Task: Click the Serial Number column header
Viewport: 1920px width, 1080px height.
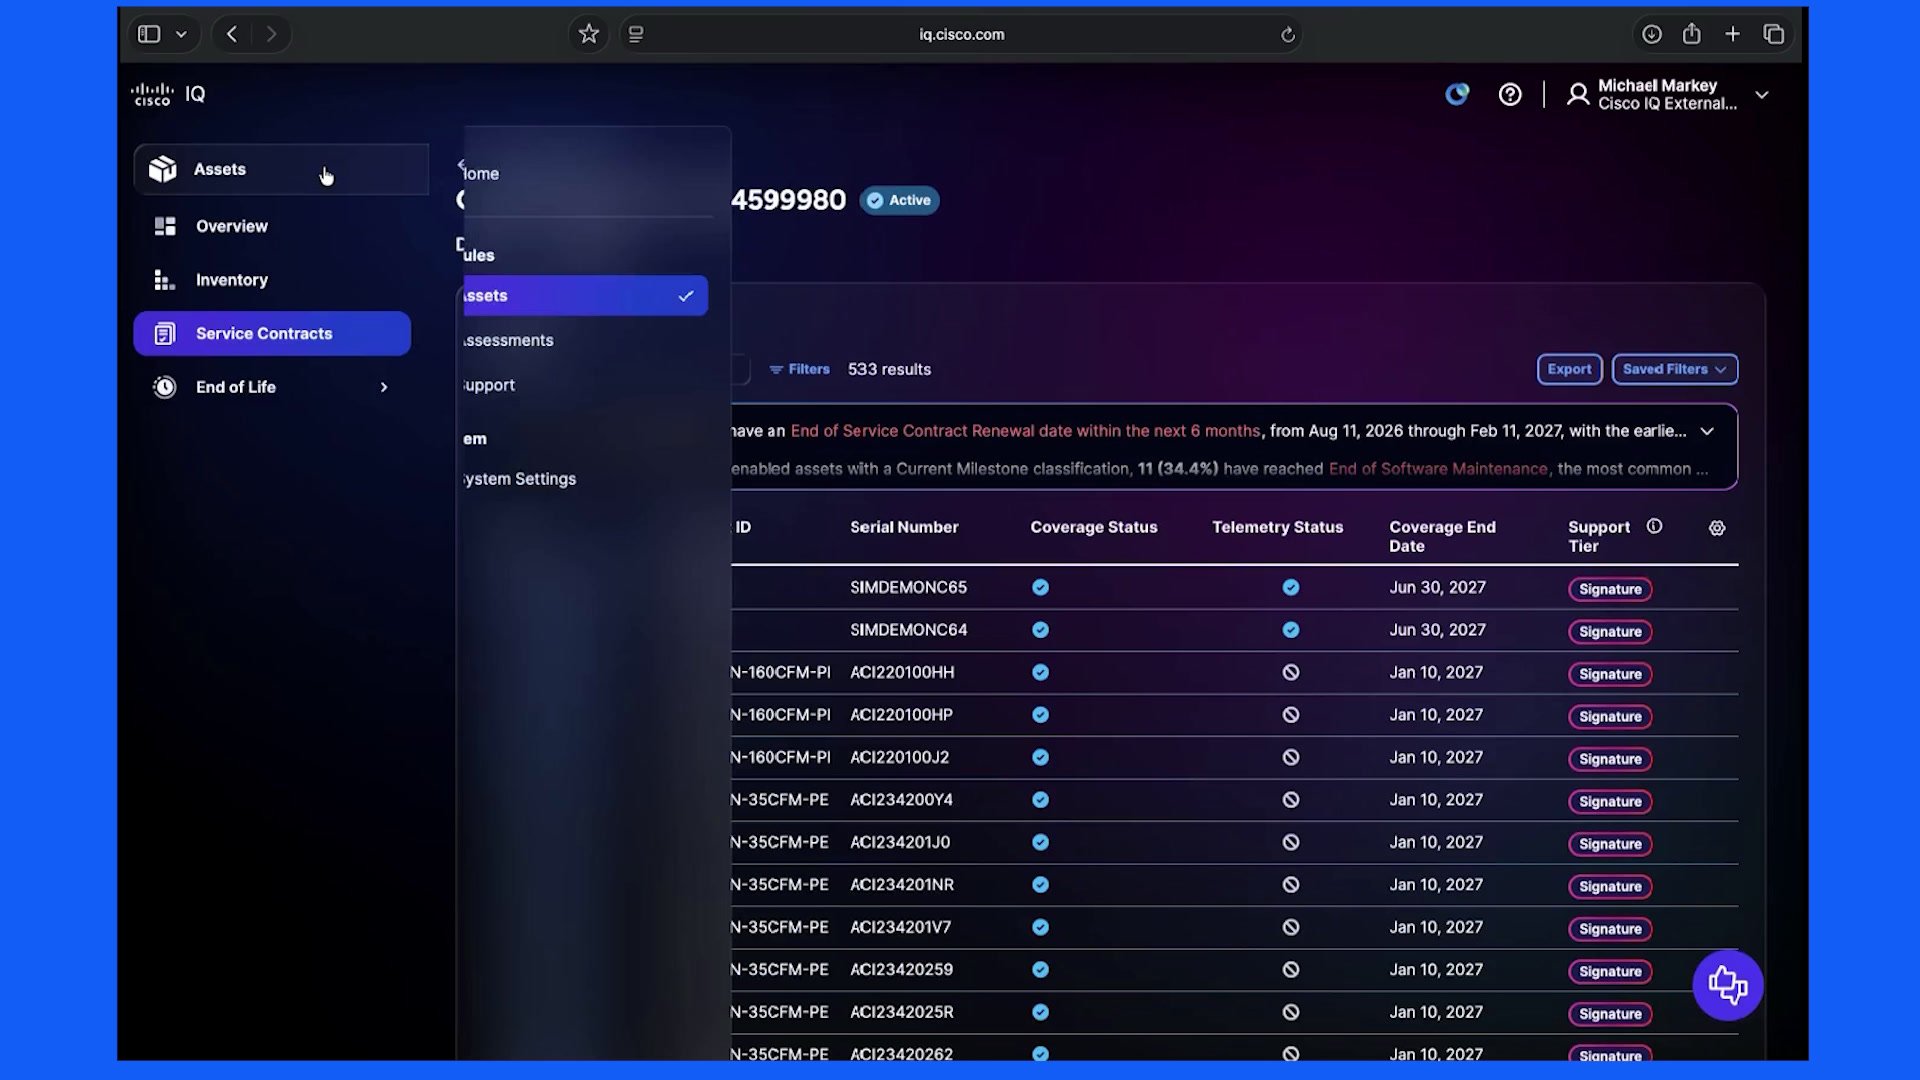Action: click(x=904, y=527)
